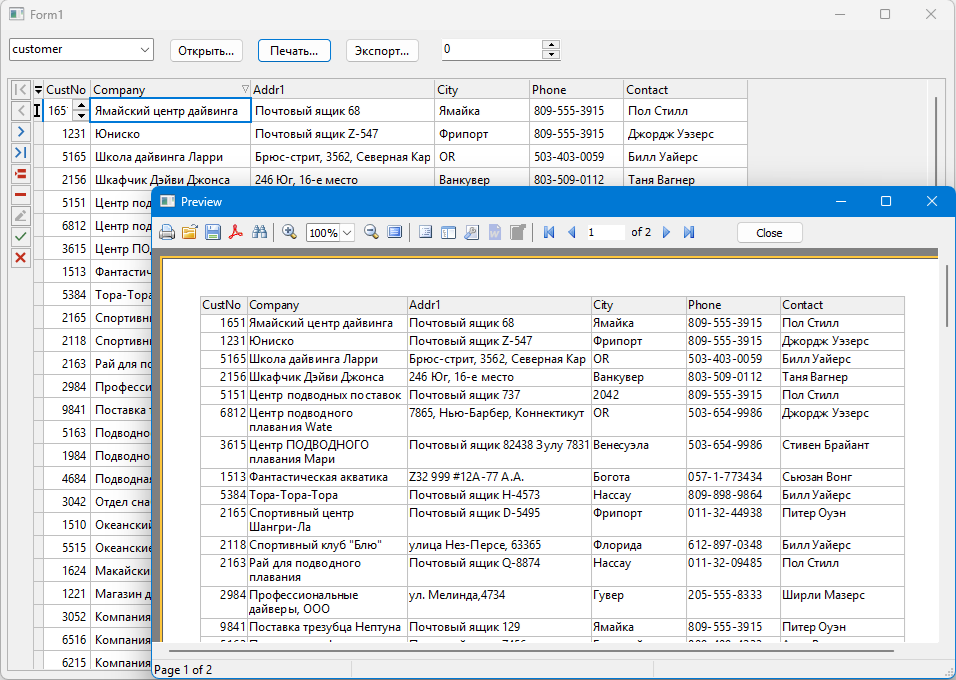Click the page number field in Preview
The image size is (956, 680).
pos(604,232)
